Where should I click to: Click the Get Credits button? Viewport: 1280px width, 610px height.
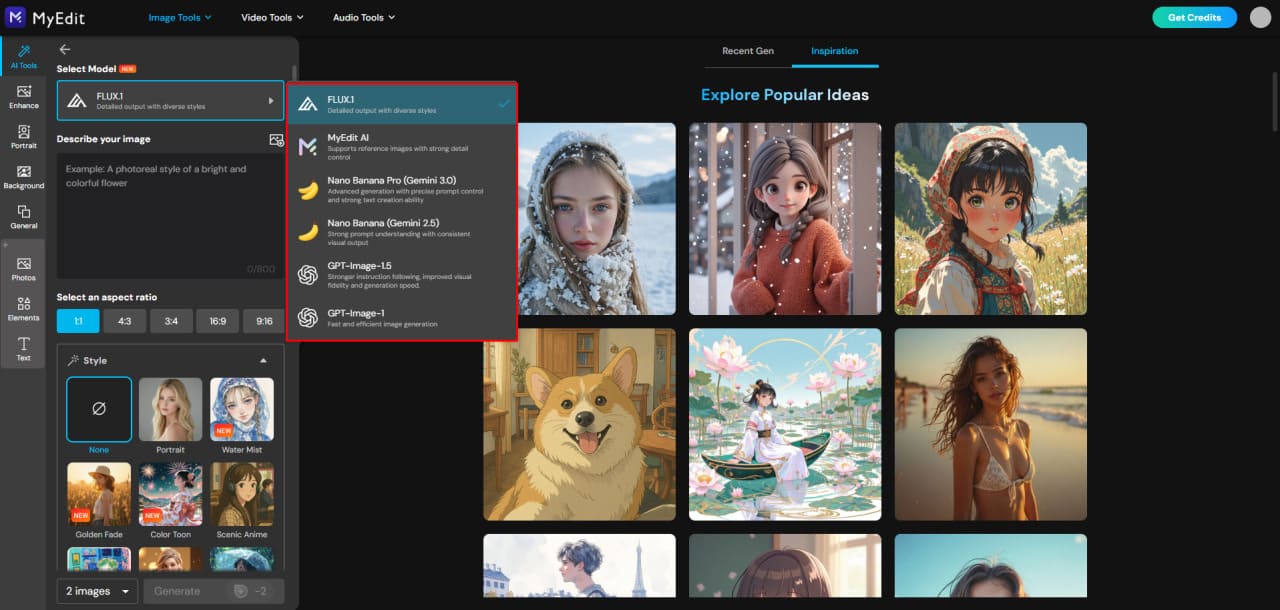[x=1194, y=17]
